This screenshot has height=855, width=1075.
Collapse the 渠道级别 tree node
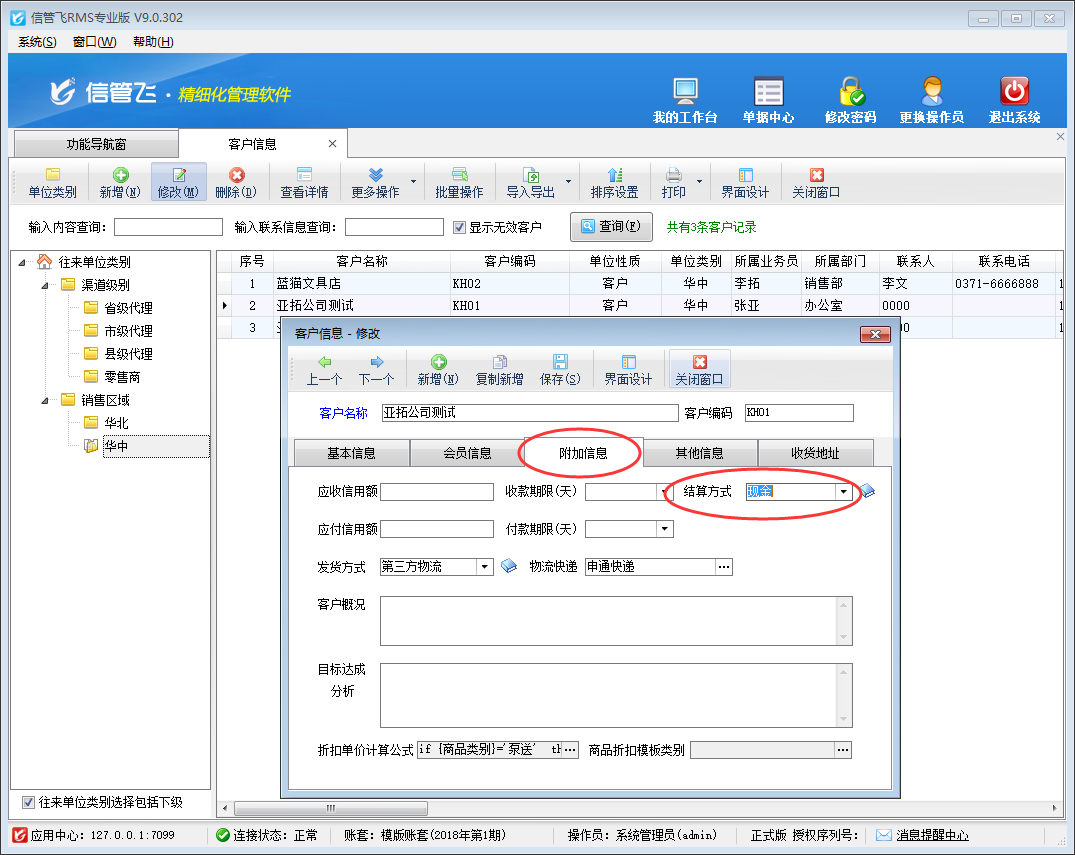(x=45, y=285)
